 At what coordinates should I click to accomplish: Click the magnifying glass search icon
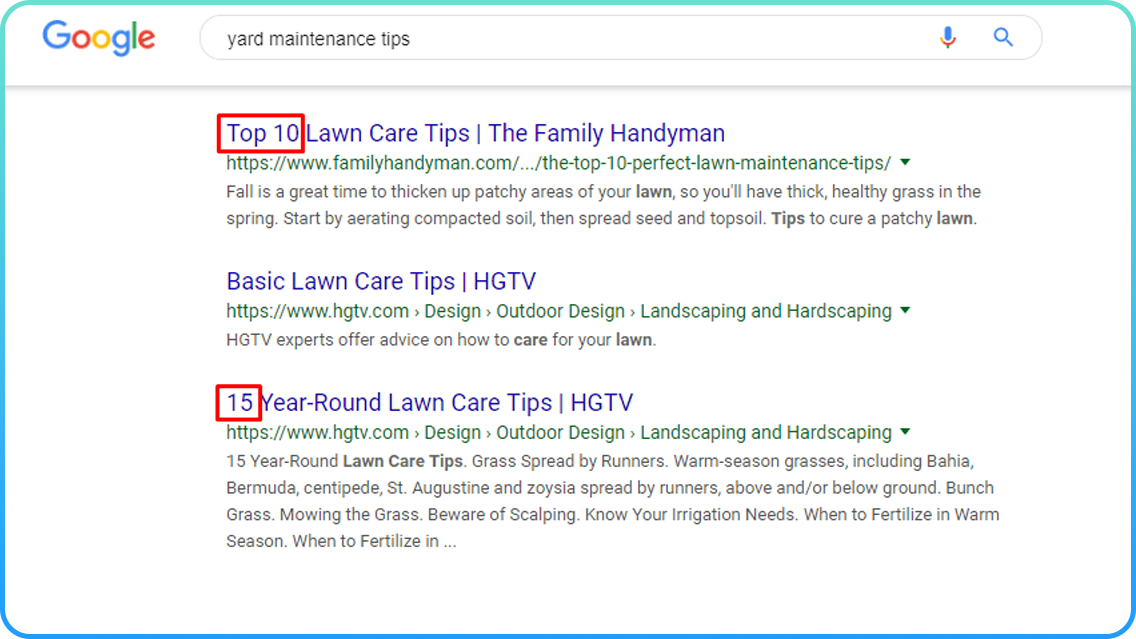(x=1003, y=38)
